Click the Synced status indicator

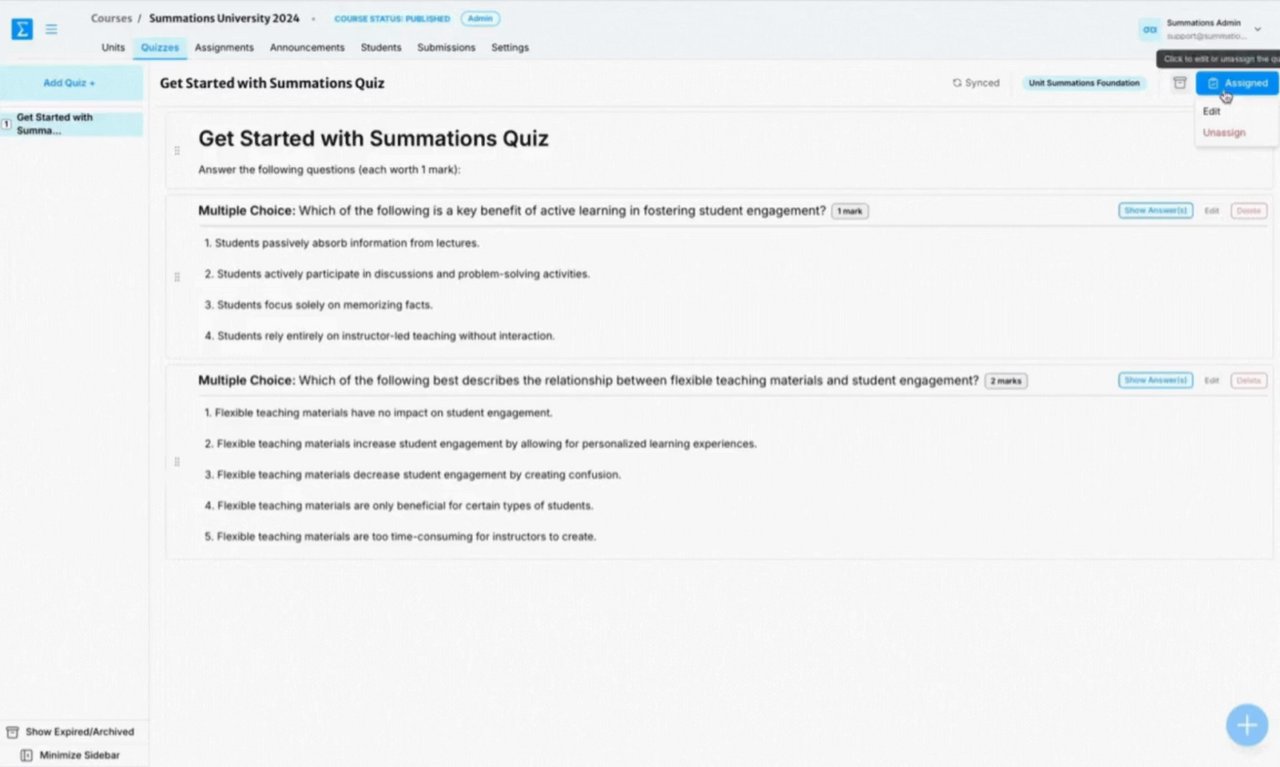[976, 83]
